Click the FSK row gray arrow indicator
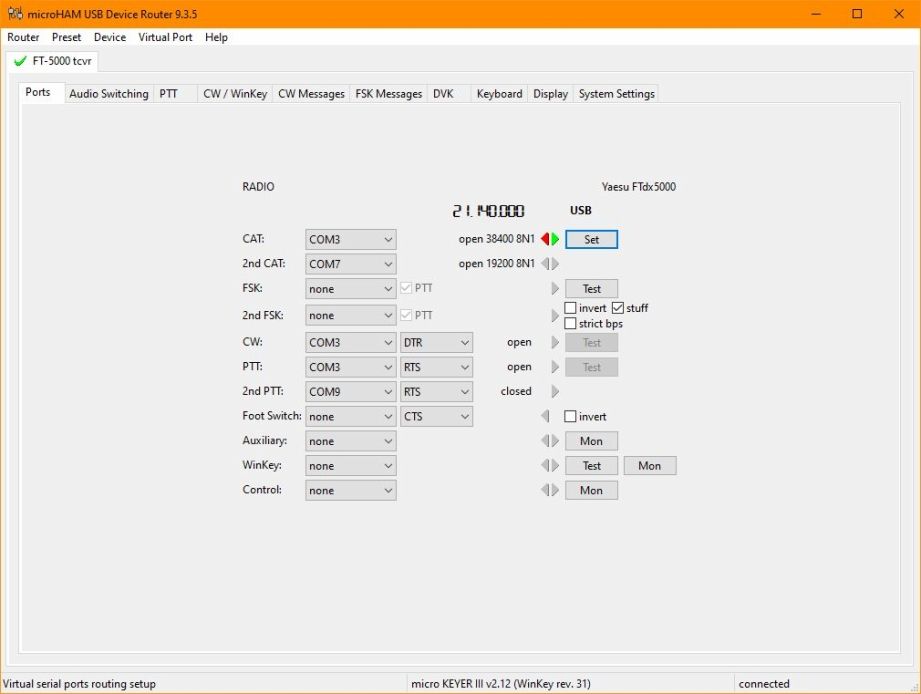921x694 pixels. (x=555, y=289)
